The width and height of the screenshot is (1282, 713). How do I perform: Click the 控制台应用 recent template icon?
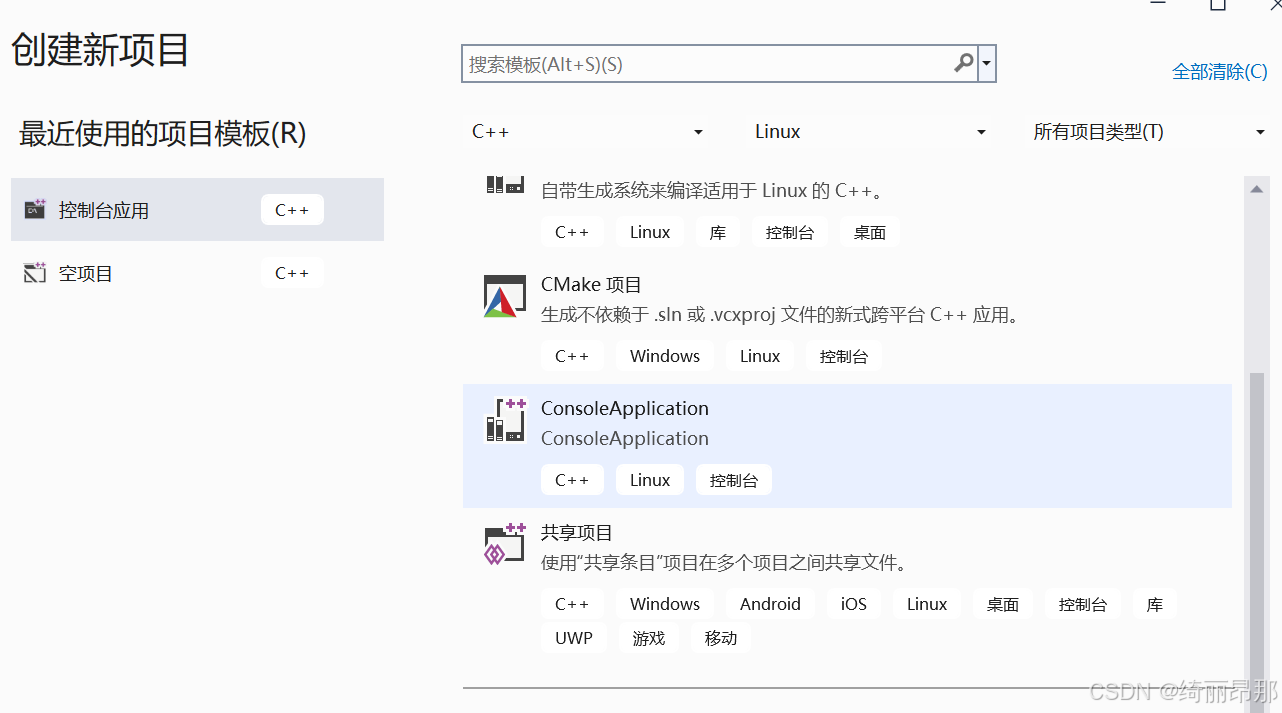[35, 210]
